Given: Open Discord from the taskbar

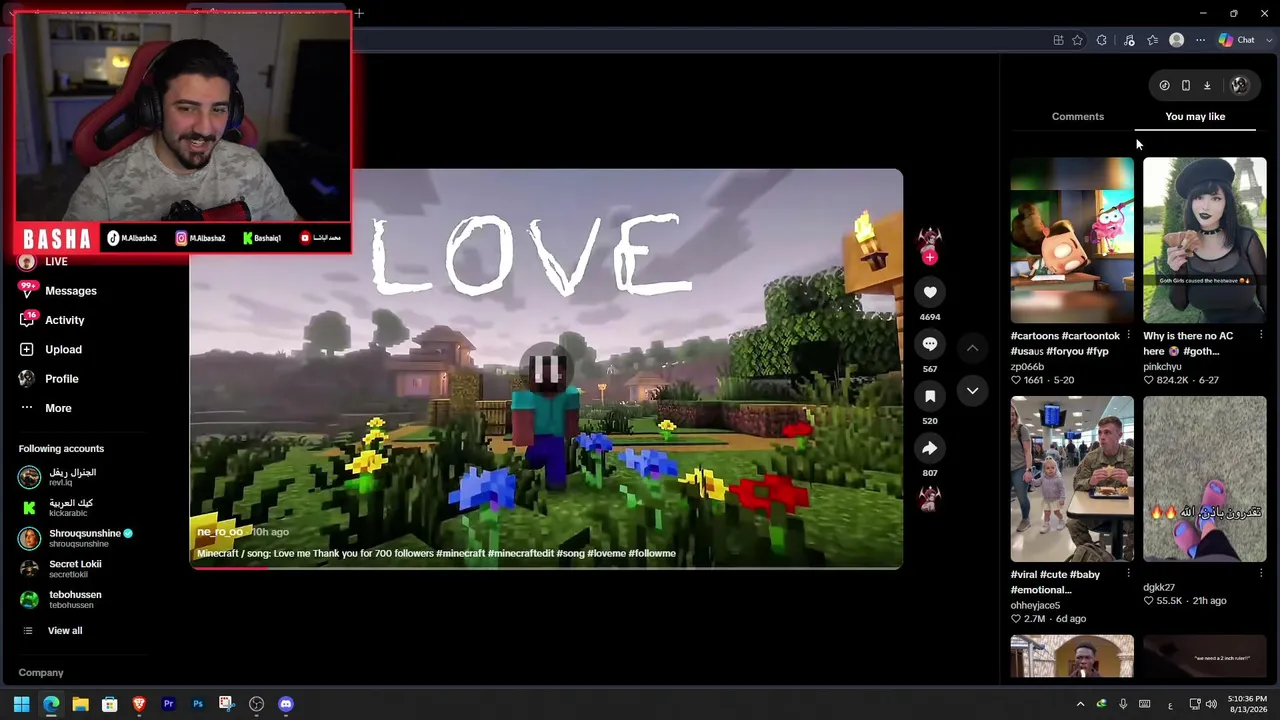Looking at the screenshot, I should click(x=286, y=704).
